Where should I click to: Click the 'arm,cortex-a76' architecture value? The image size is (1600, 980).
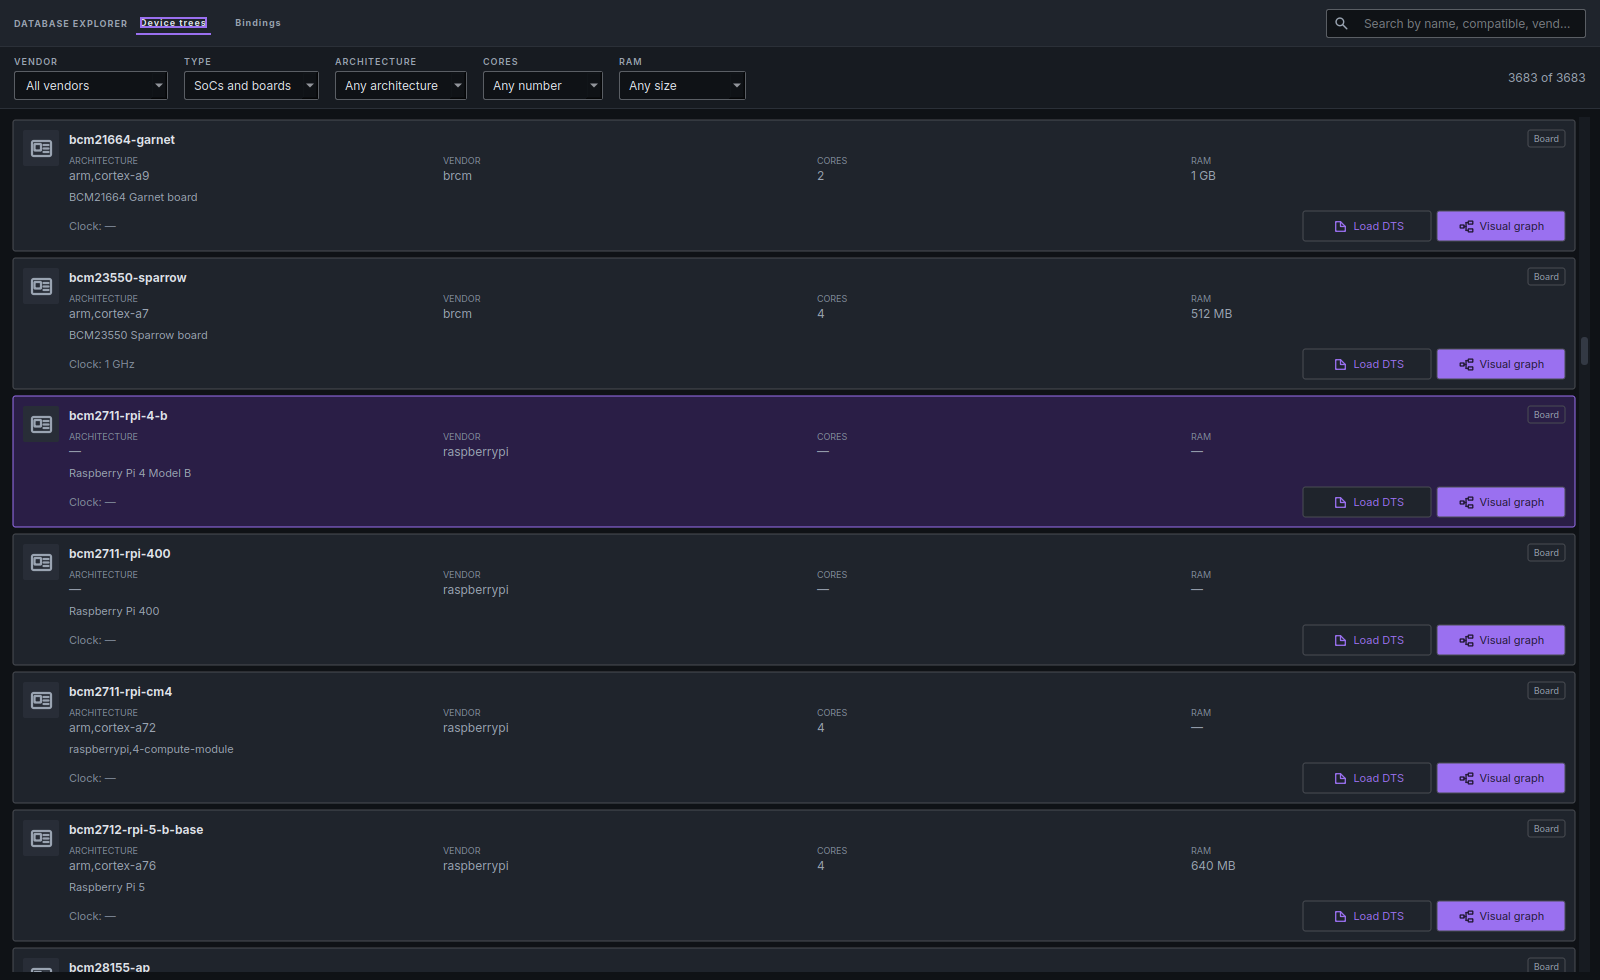112,866
